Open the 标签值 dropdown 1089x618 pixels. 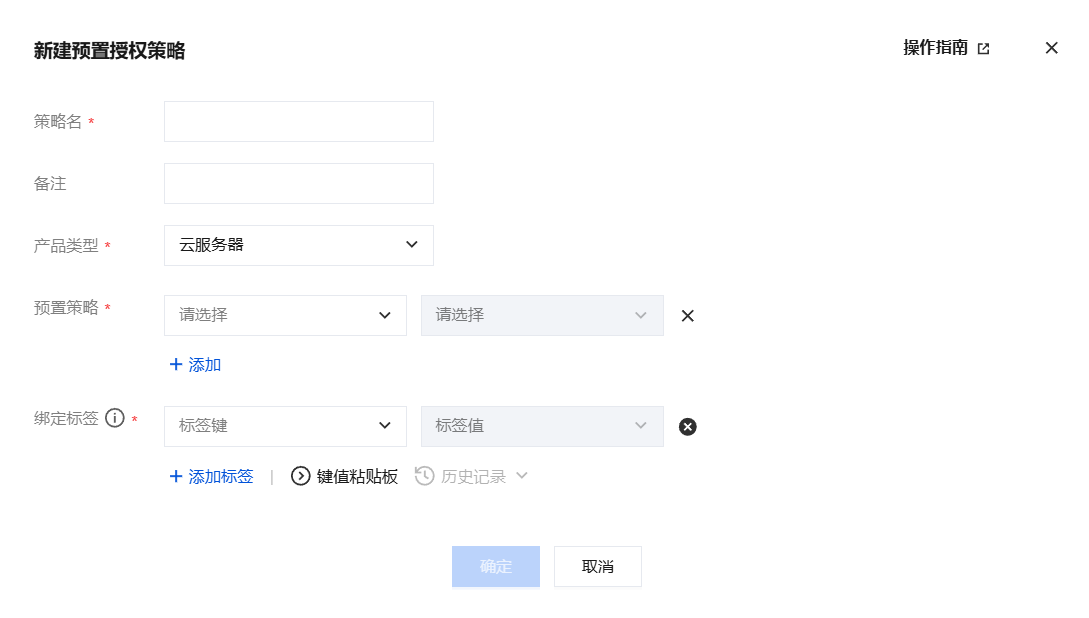point(542,426)
